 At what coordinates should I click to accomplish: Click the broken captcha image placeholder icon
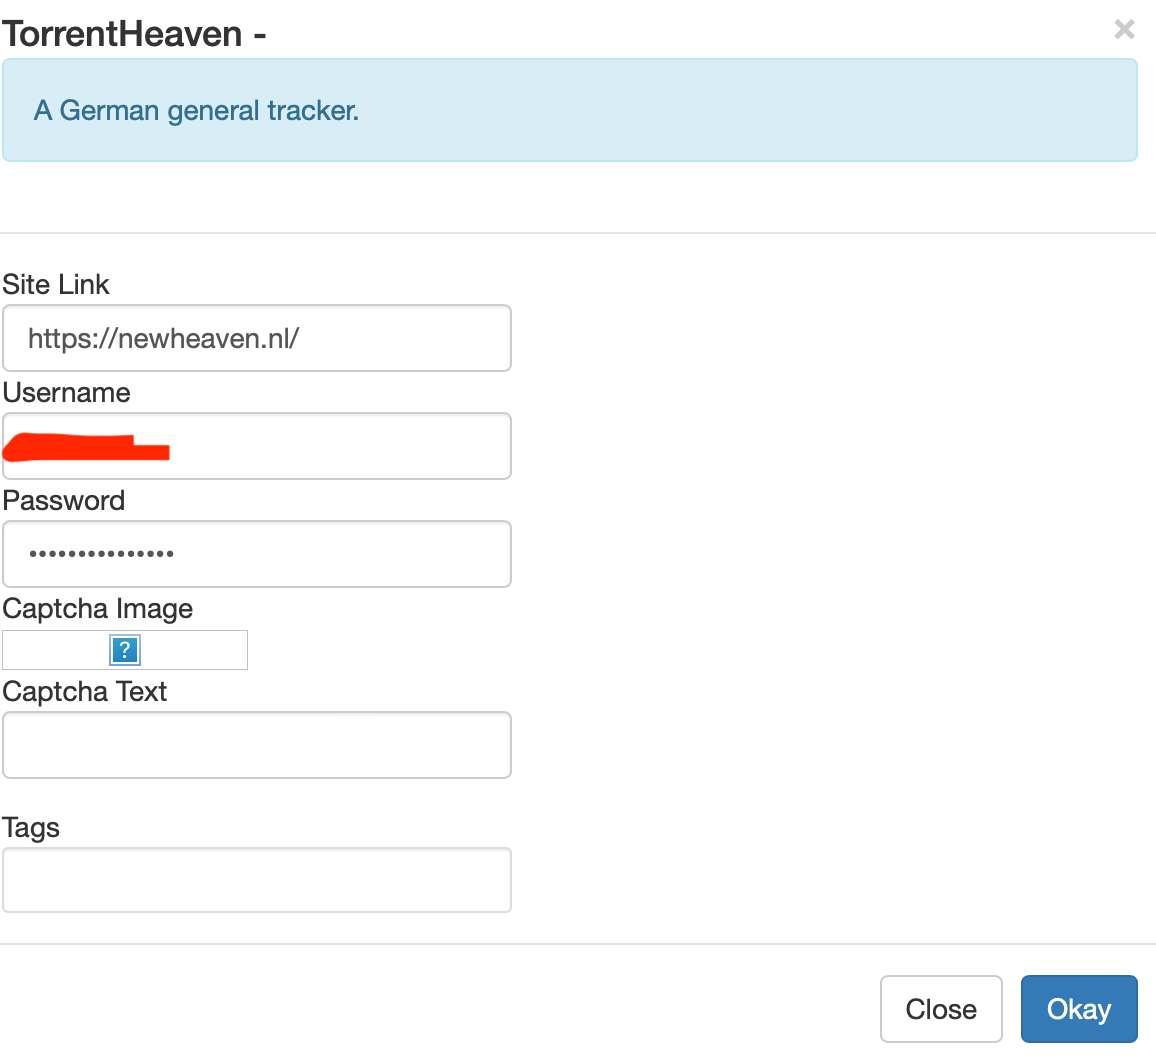coord(124,649)
